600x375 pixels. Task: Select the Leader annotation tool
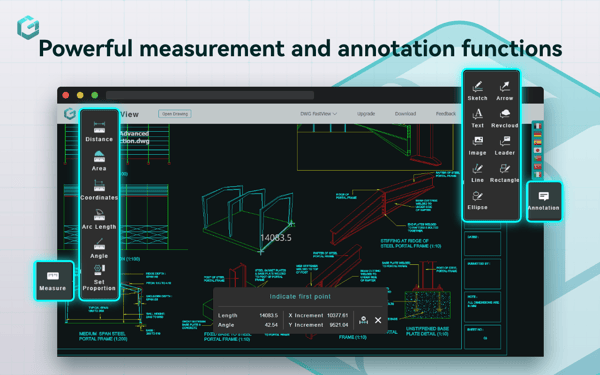[504, 145]
